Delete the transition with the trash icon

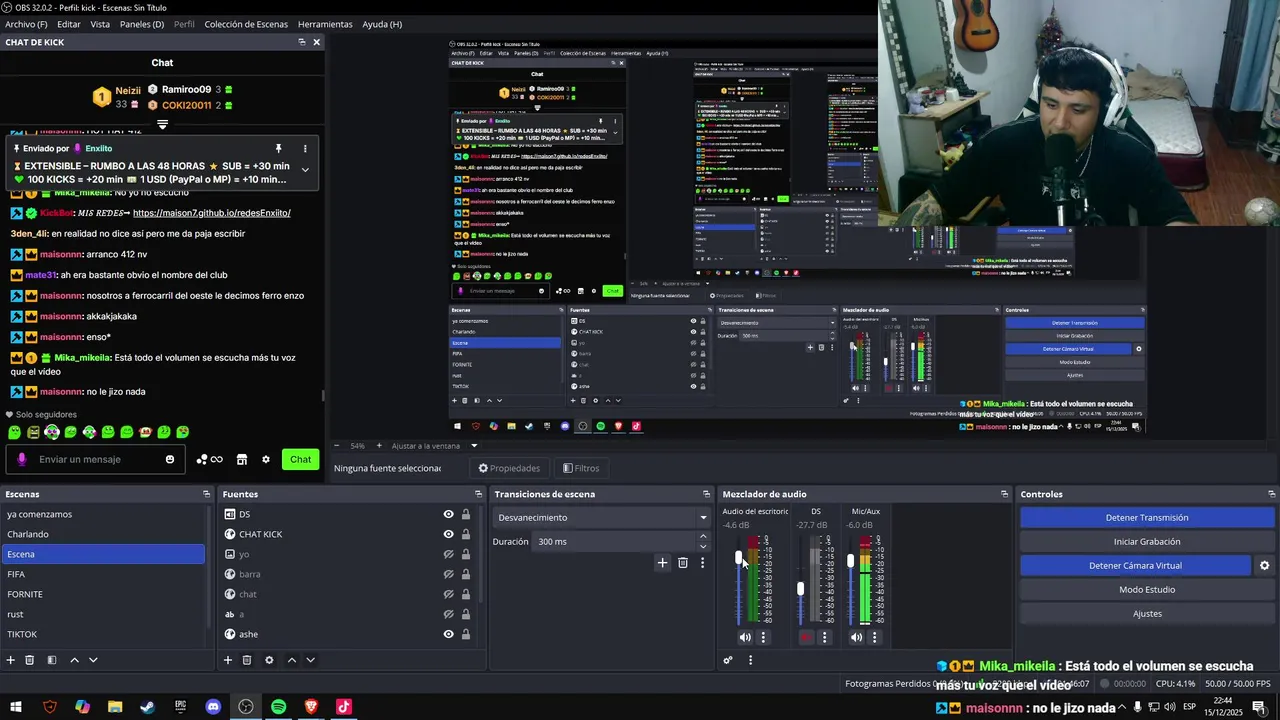[x=683, y=563]
